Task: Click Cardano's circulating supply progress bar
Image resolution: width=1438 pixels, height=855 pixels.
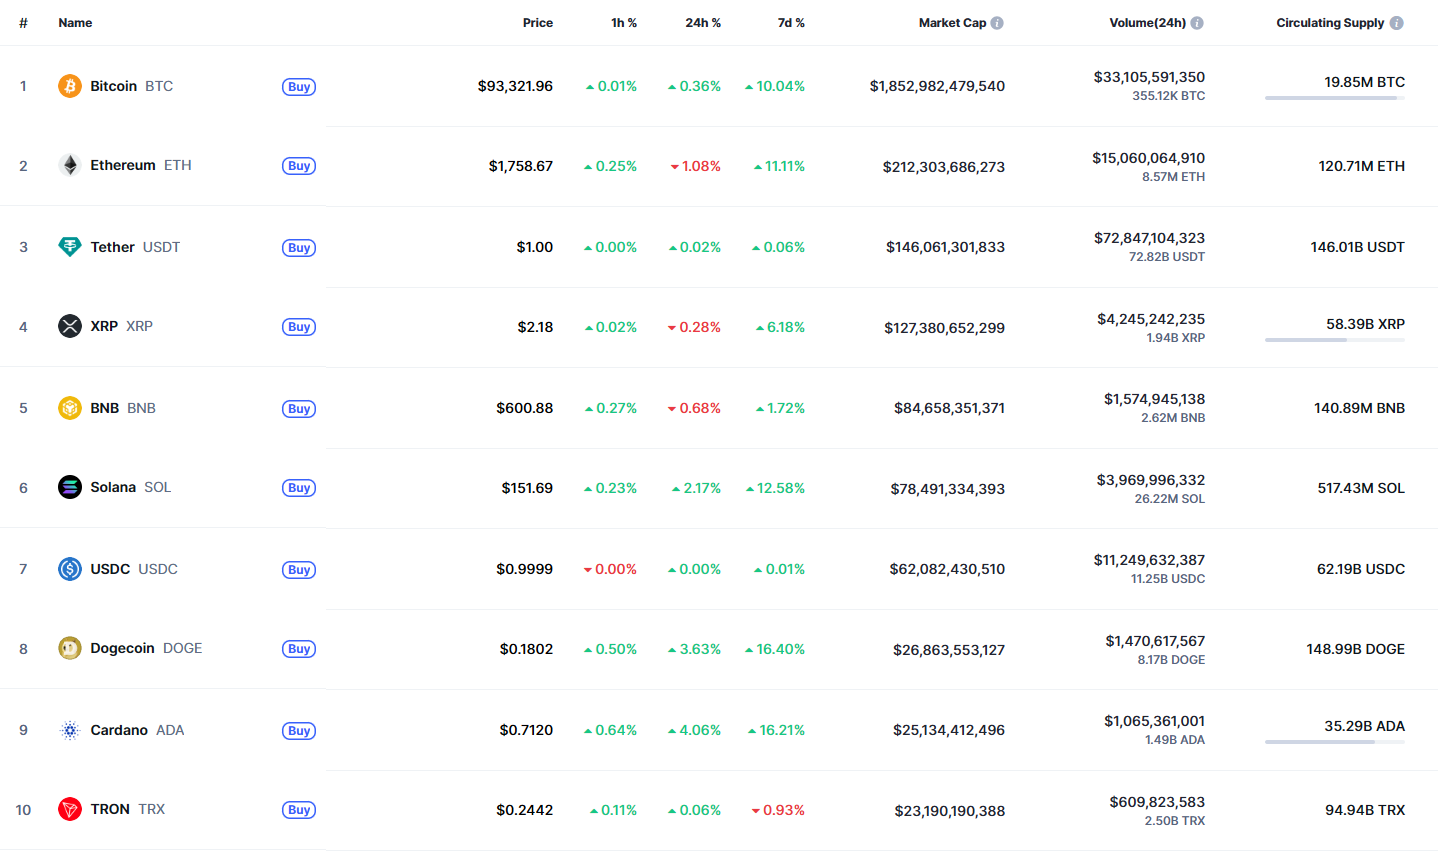Action: pos(1335,742)
